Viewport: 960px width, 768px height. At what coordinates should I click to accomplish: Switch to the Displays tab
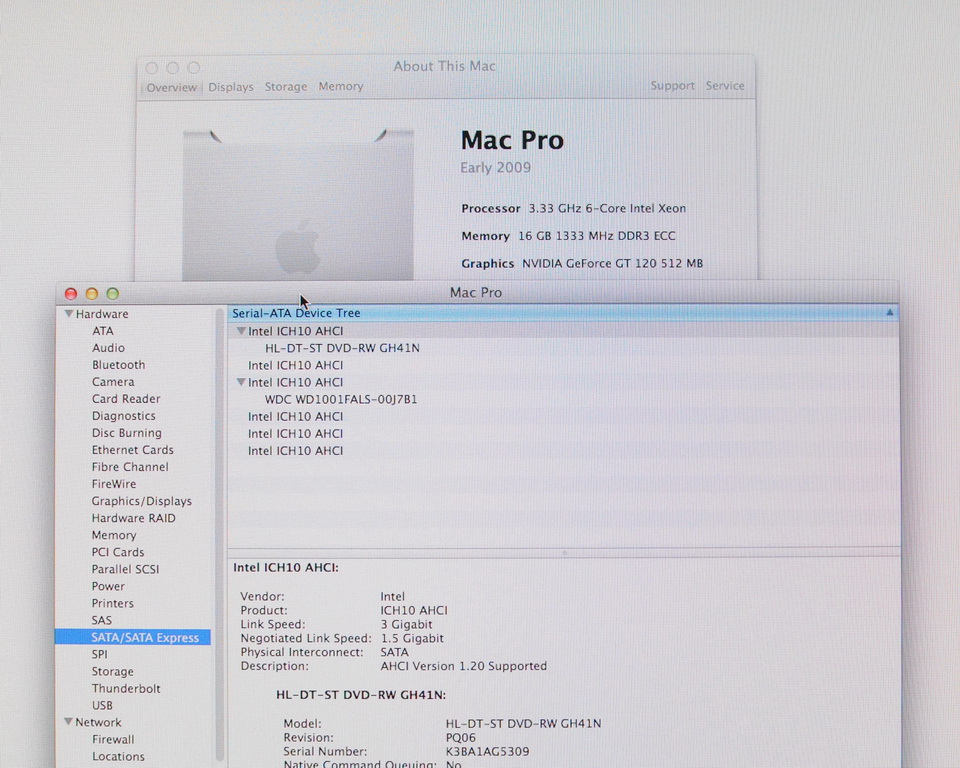click(x=231, y=87)
